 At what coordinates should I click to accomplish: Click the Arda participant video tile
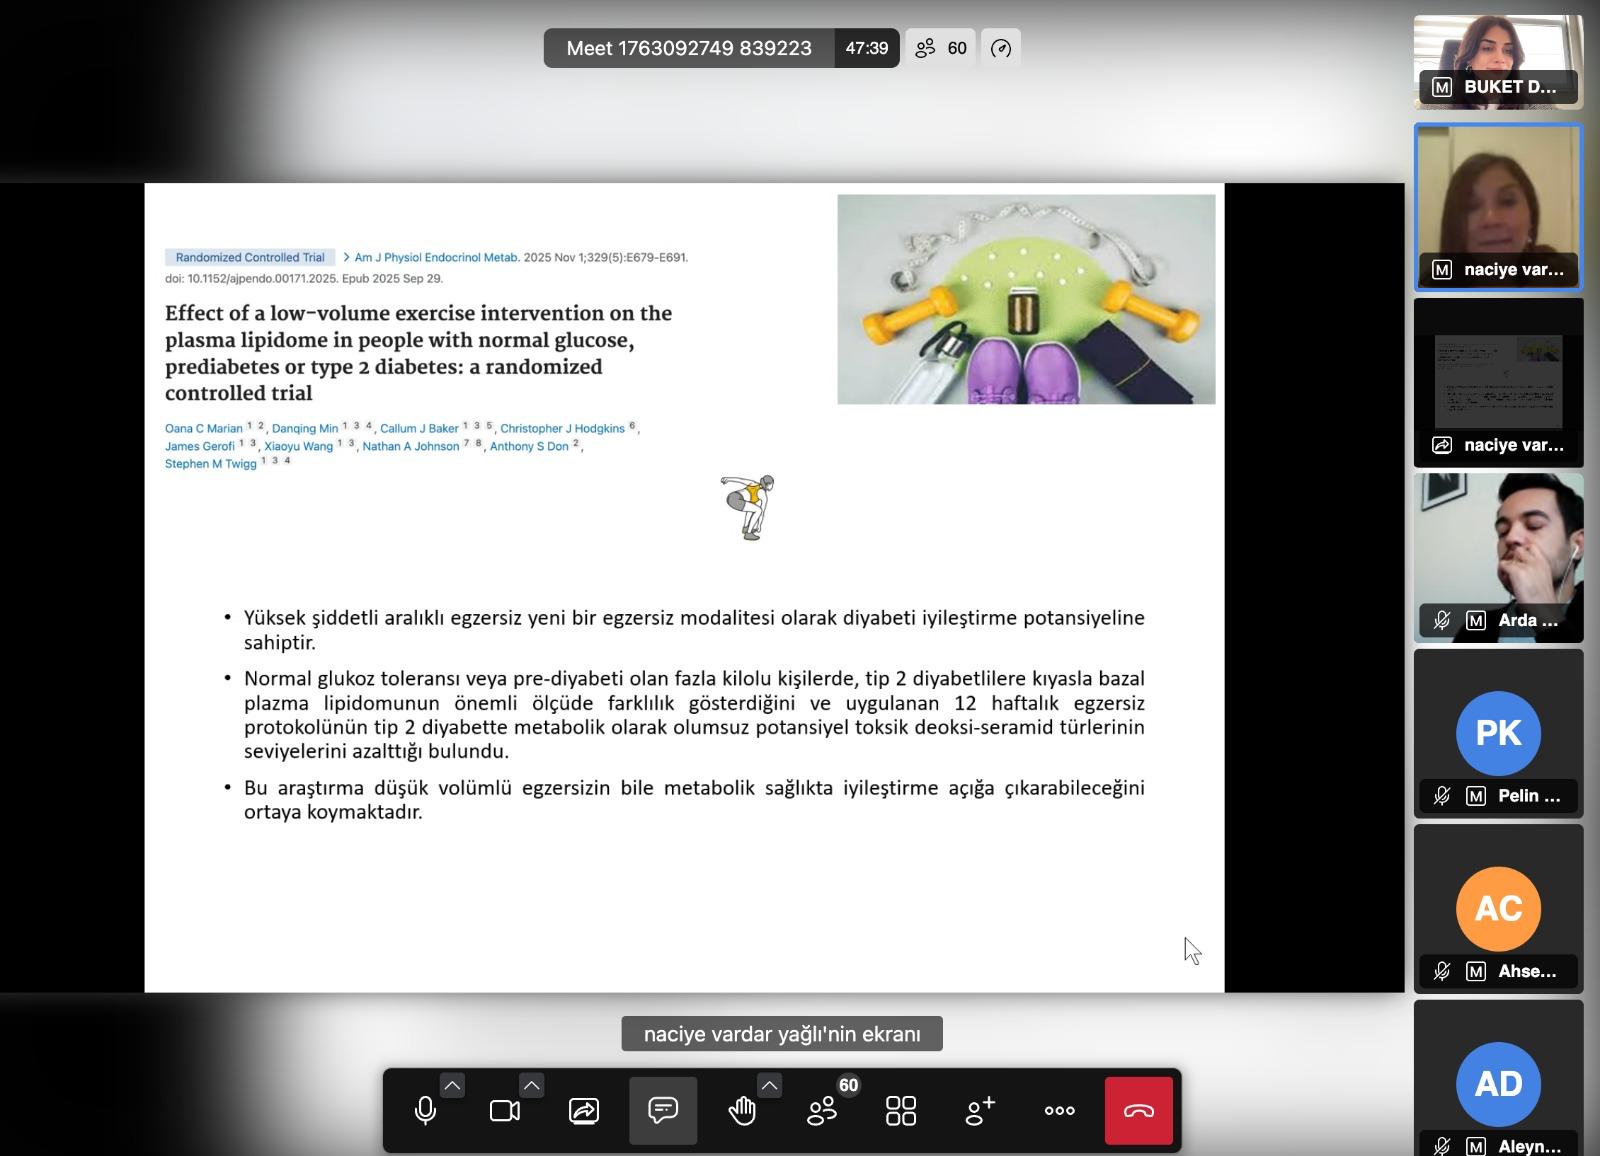[x=1498, y=558]
